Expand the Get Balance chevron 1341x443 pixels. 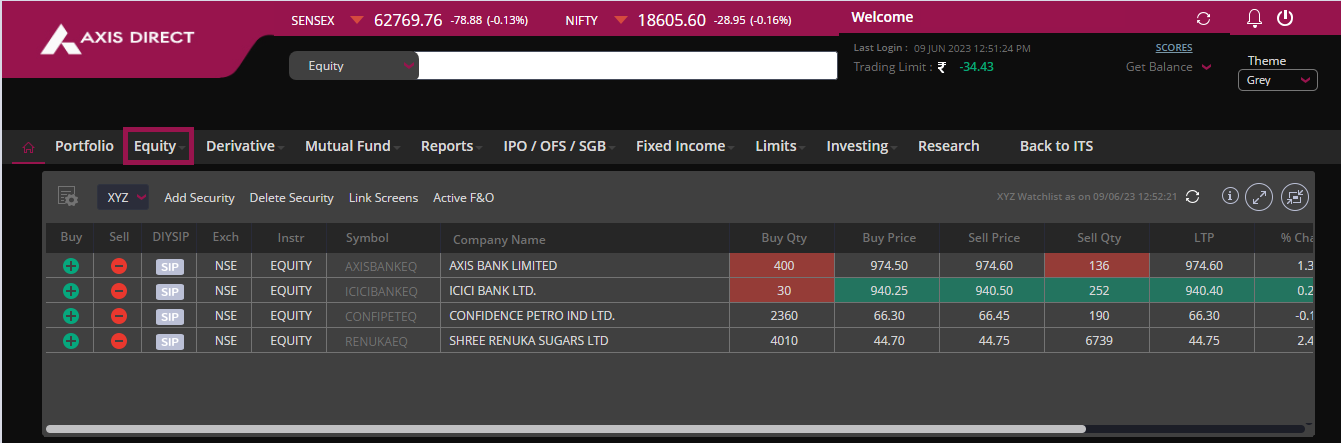tap(1206, 67)
